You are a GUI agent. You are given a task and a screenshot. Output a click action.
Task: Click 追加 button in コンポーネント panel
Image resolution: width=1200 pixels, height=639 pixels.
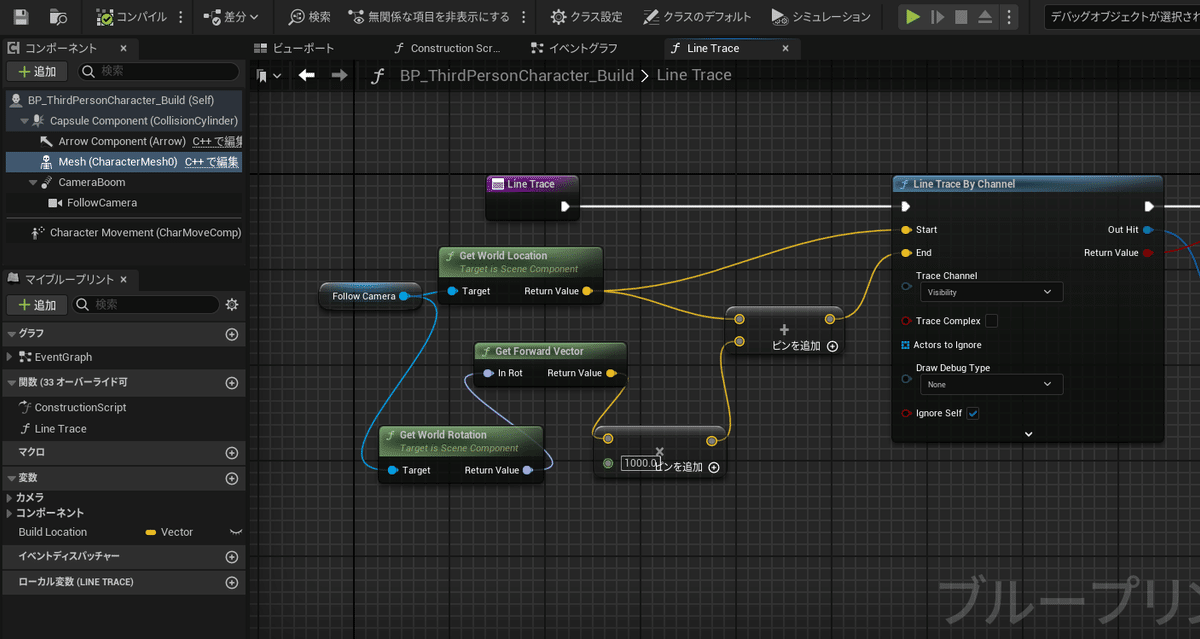click(x=37, y=72)
